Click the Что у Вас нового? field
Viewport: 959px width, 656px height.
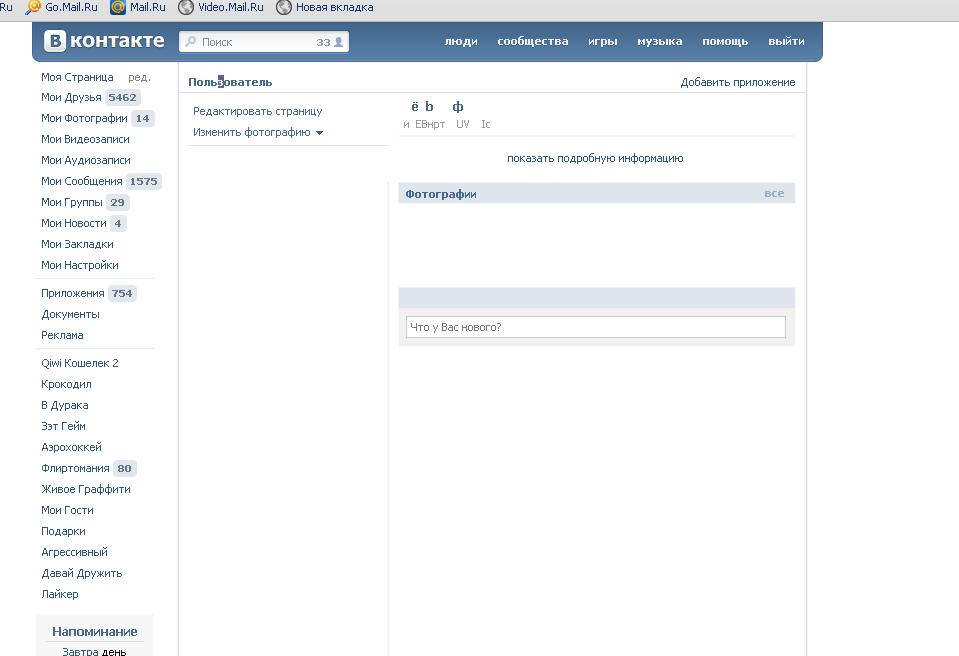point(596,327)
